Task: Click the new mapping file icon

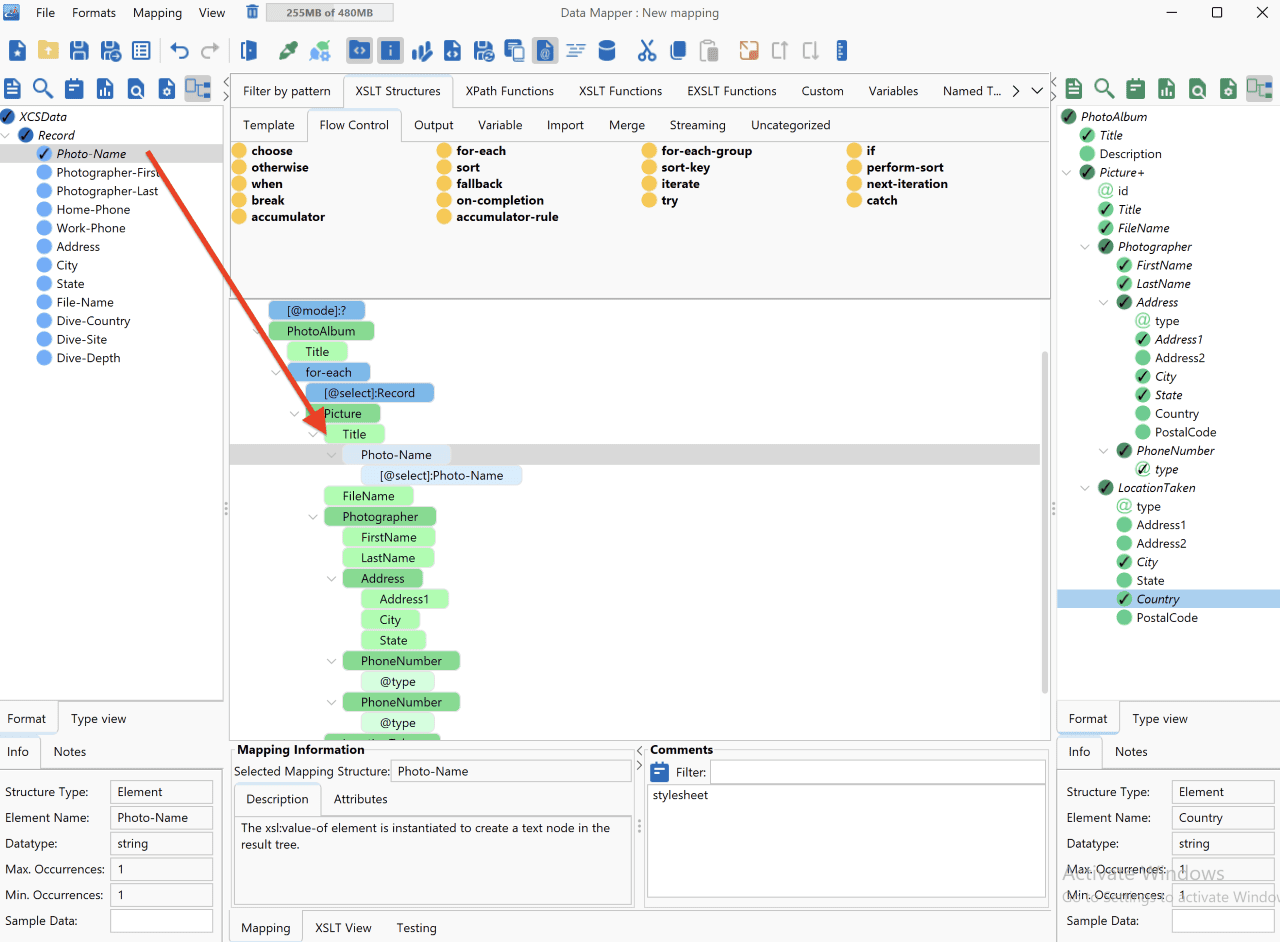Action: click(17, 50)
